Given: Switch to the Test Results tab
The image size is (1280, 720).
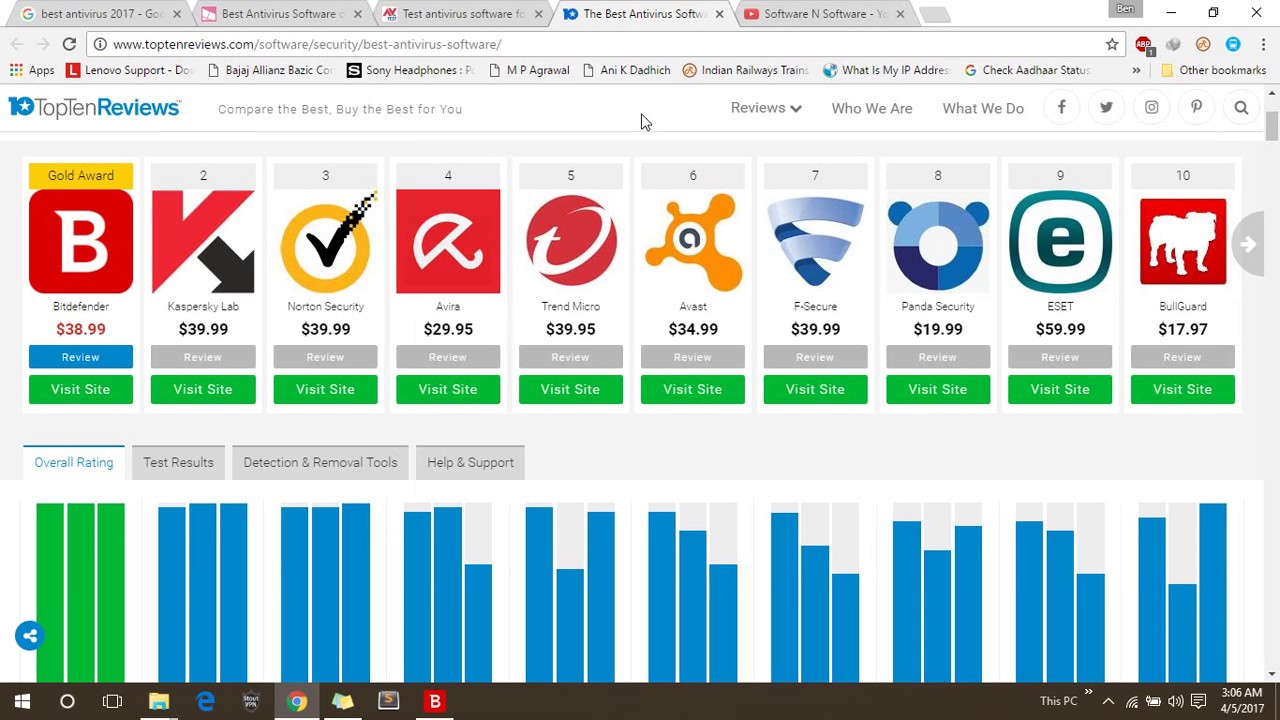Looking at the screenshot, I should (178, 462).
